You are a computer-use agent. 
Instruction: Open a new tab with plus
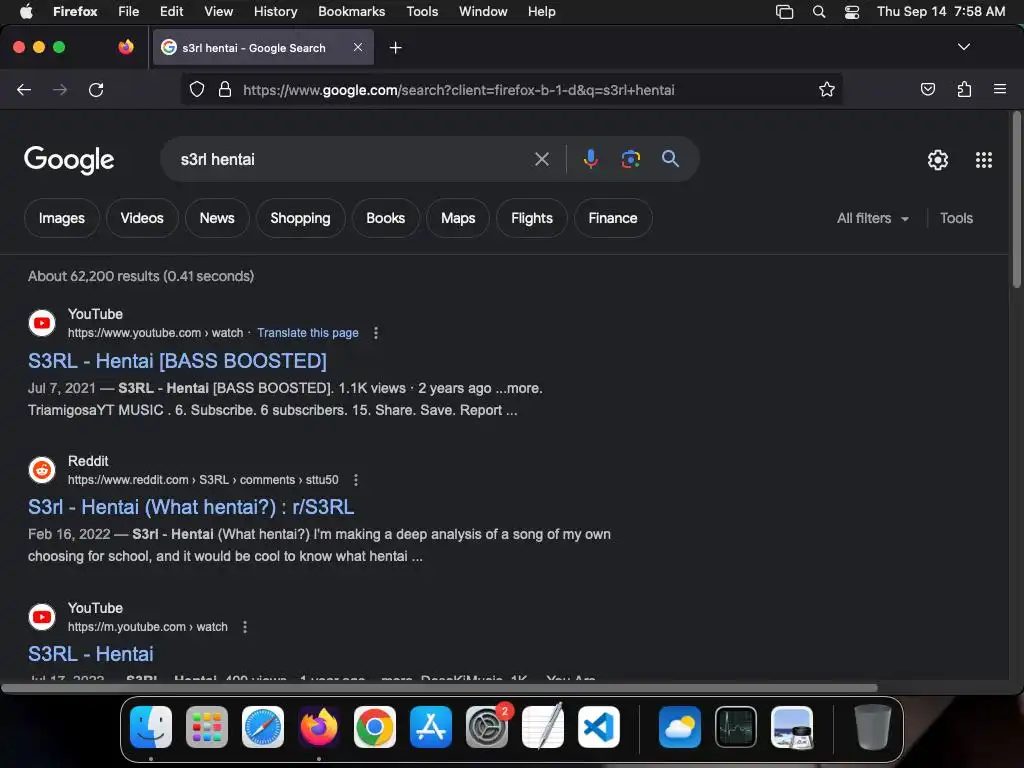tap(395, 48)
